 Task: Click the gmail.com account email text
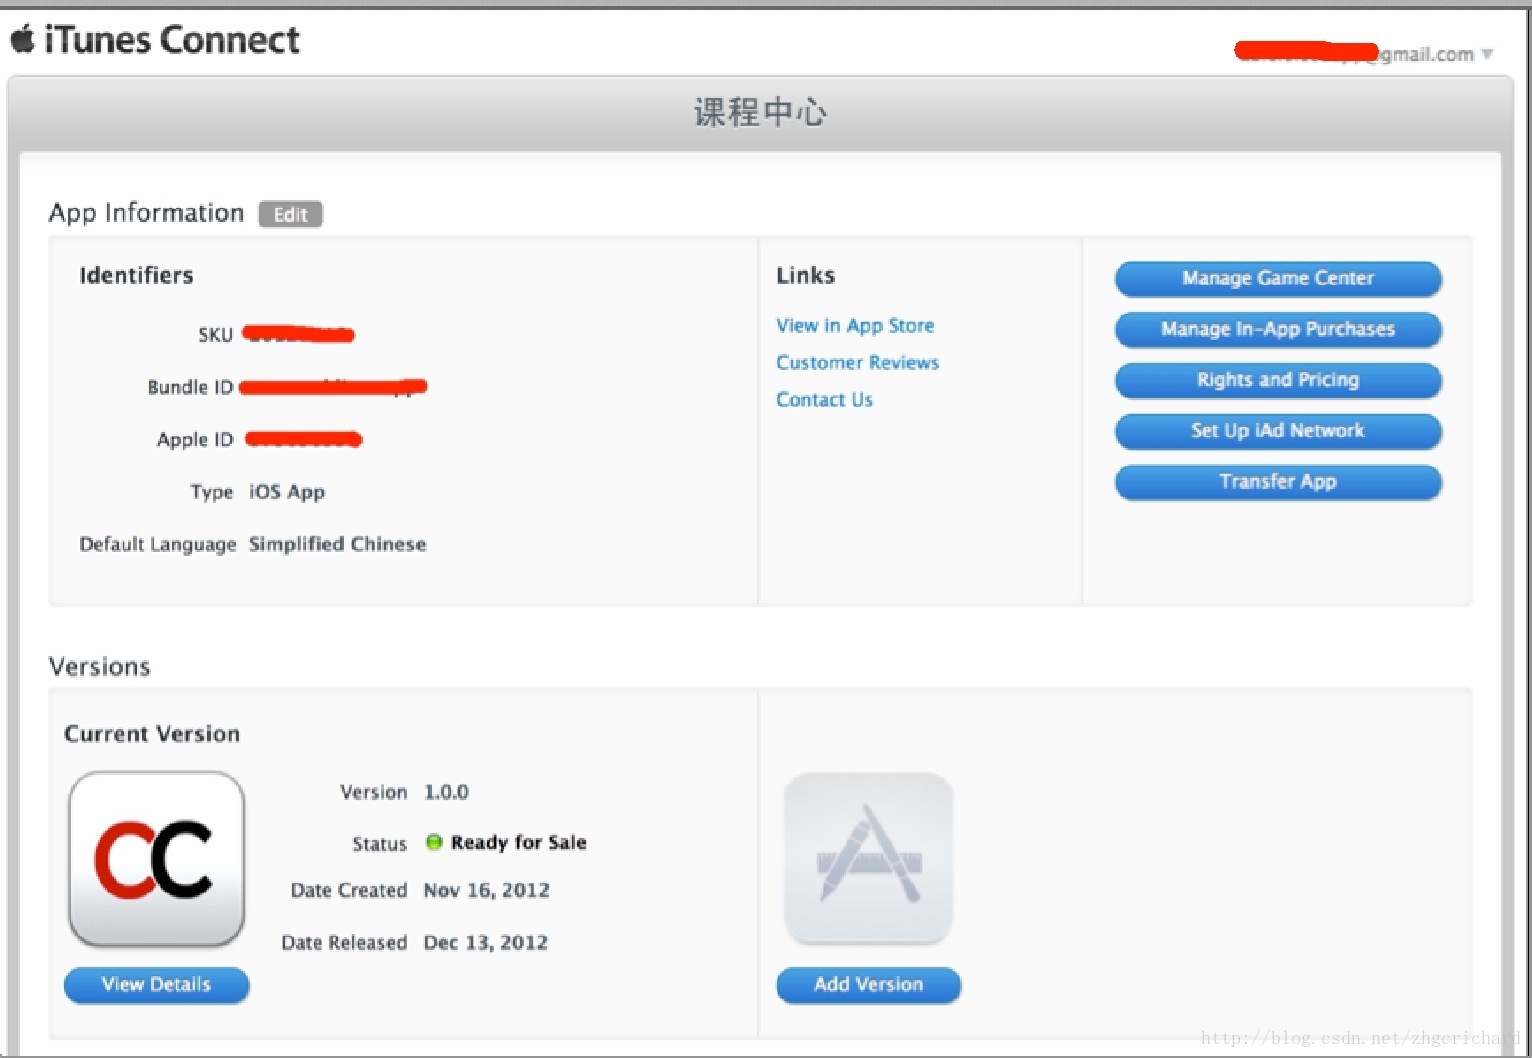1427,54
